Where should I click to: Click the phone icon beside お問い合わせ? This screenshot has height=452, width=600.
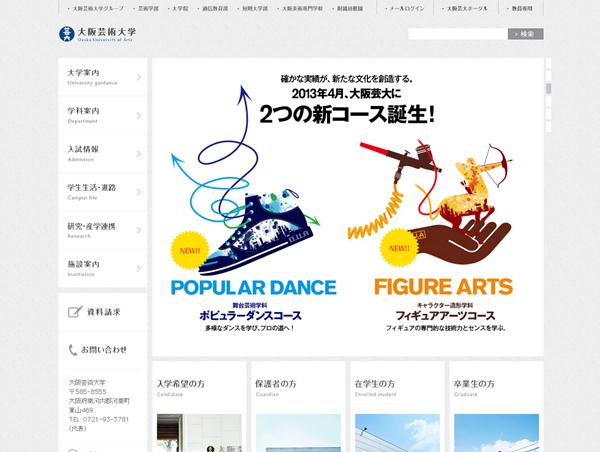click(x=73, y=350)
